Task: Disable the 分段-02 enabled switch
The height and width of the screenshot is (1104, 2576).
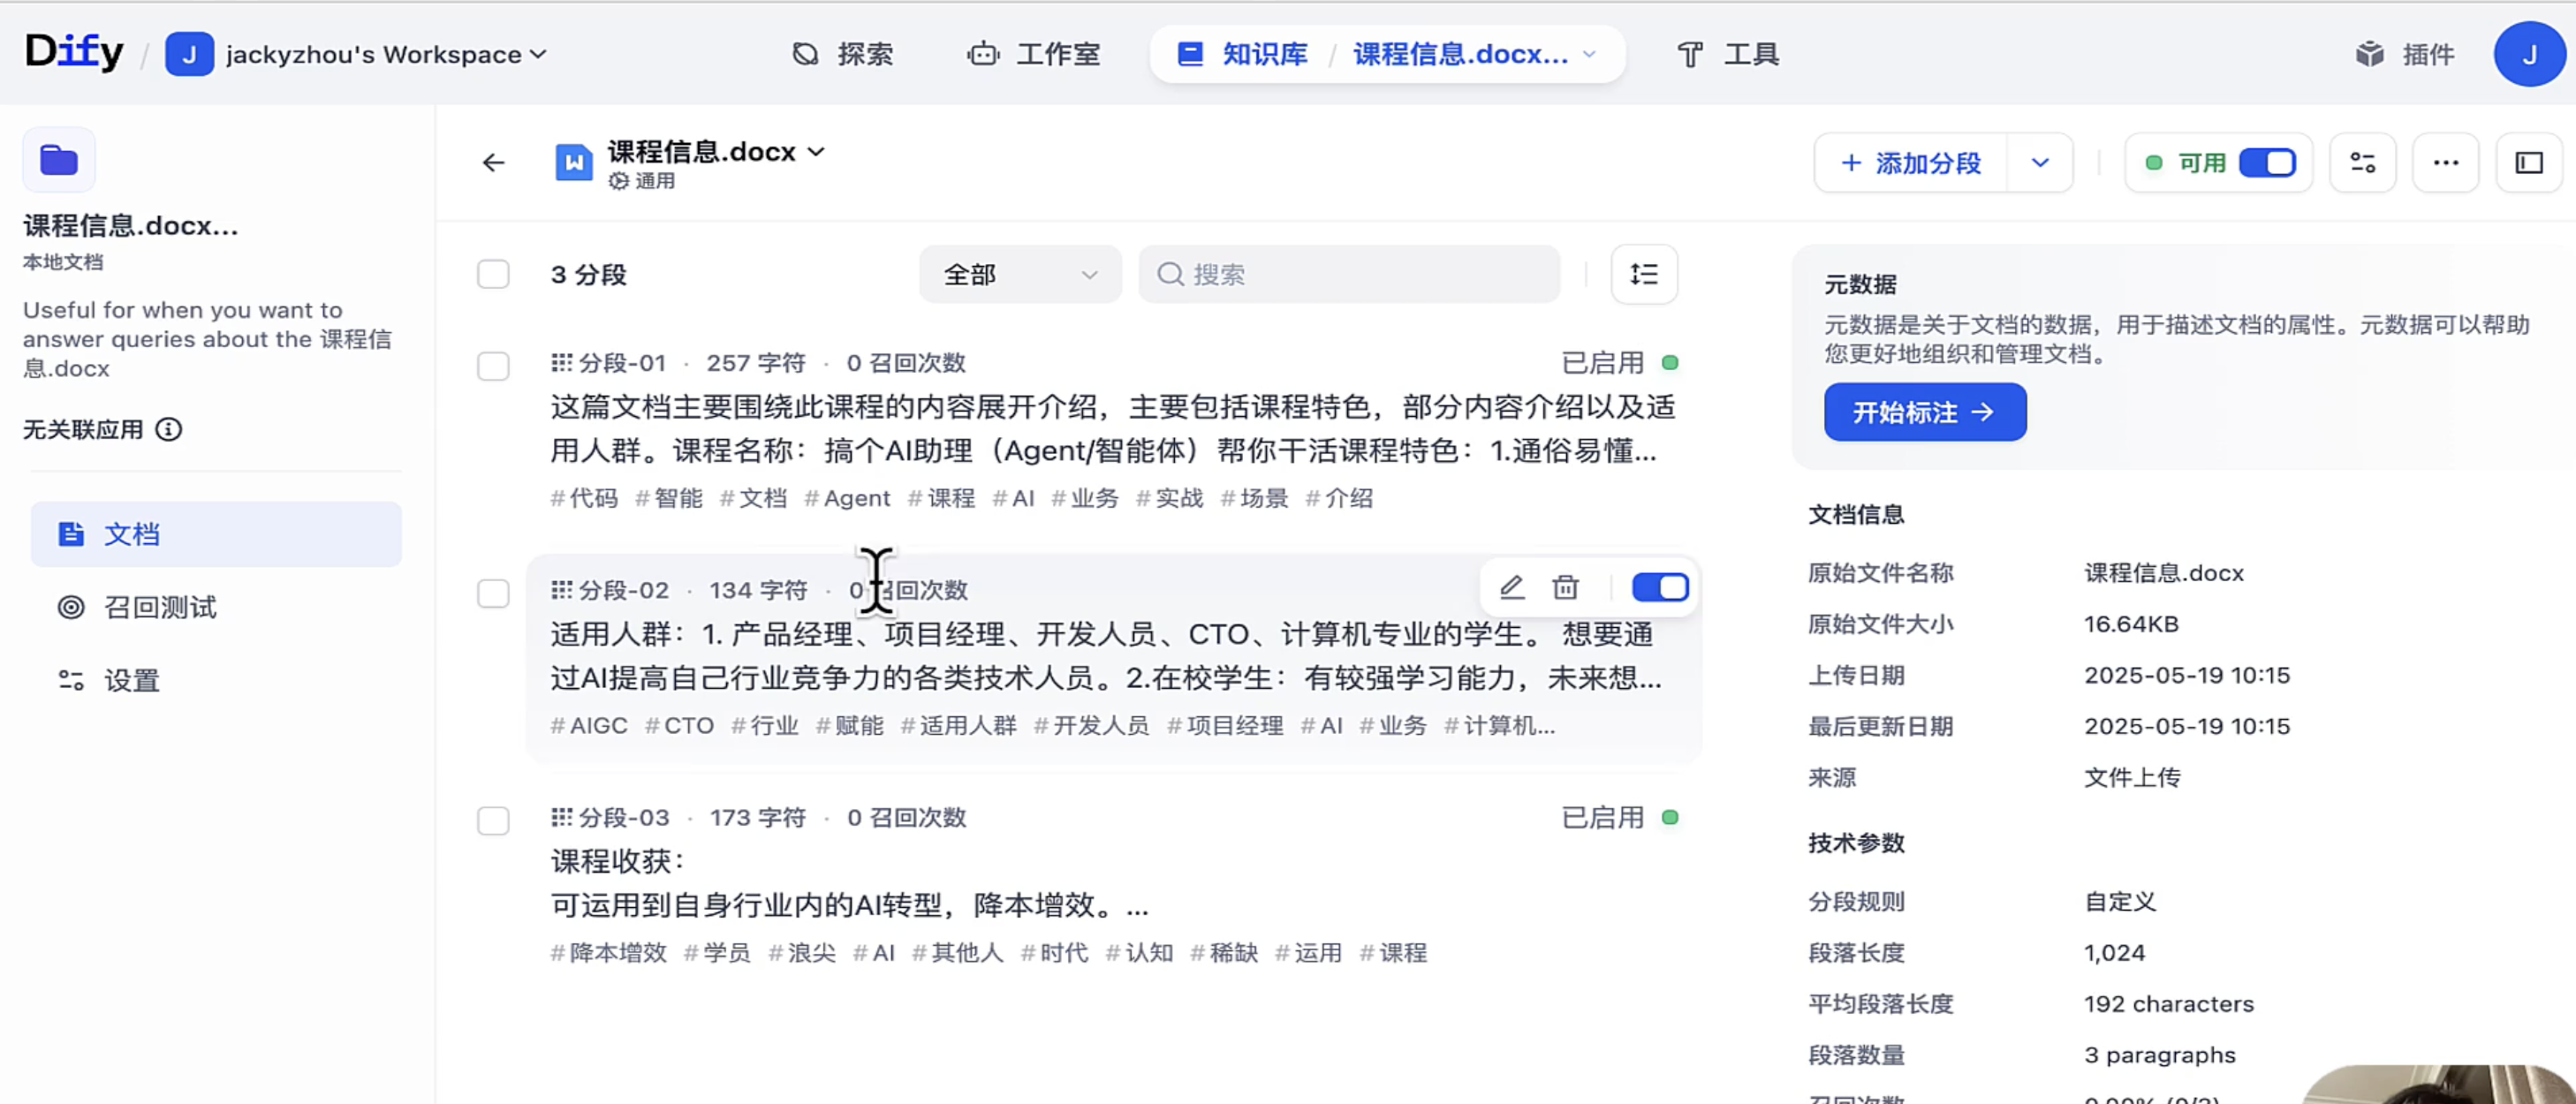Action: [x=1659, y=588]
